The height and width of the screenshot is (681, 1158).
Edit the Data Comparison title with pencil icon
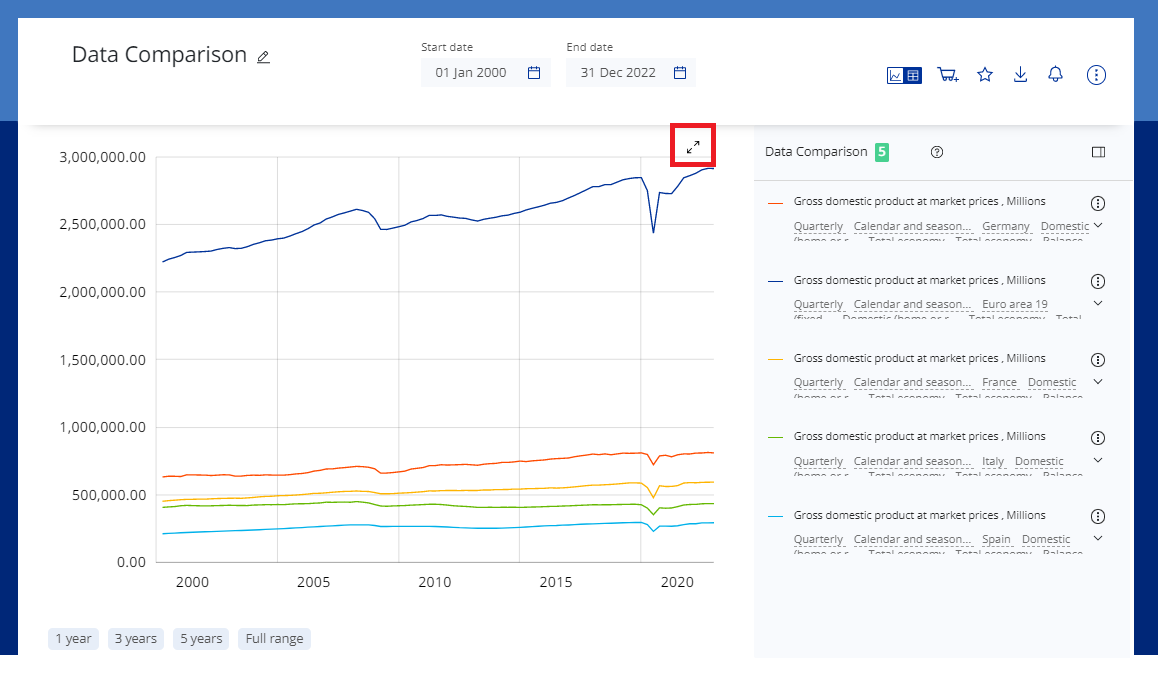pyautogui.click(x=263, y=57)
